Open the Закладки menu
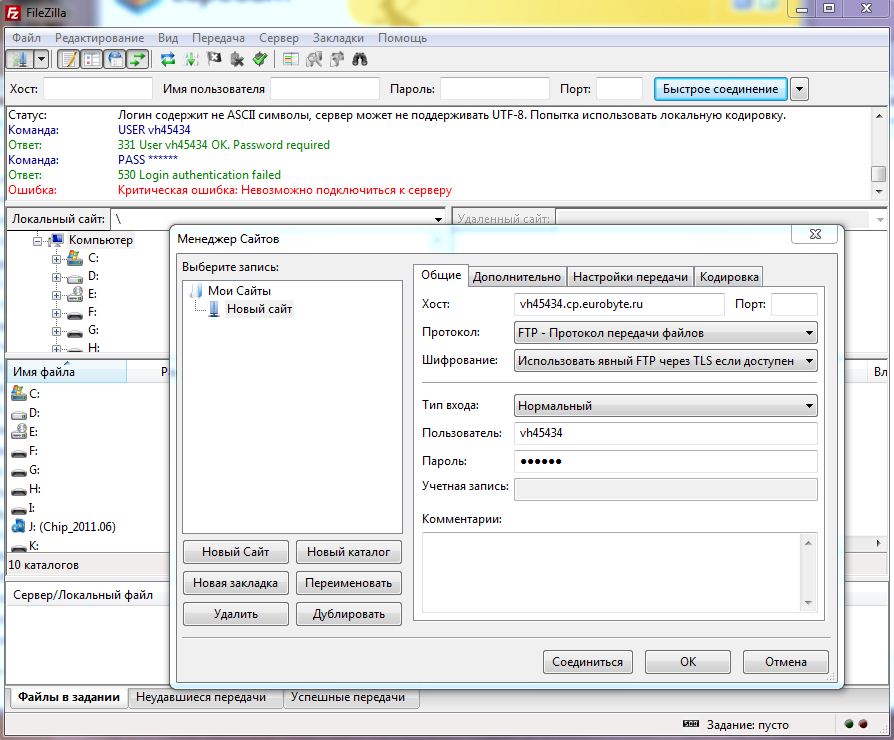This screenshot has height=740, width=894. pyautogui.click(x=338, y=38)
